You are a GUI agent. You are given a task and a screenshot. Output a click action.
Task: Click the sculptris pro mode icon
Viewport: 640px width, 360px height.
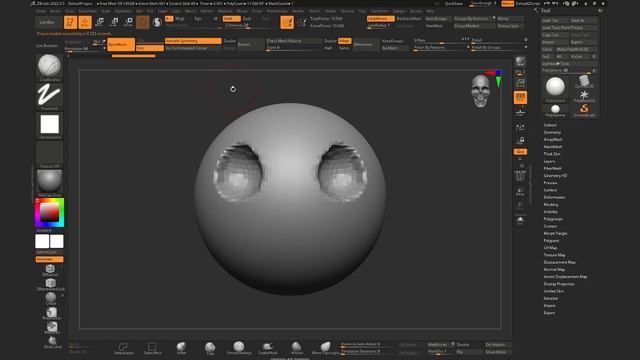click(157, 22)
